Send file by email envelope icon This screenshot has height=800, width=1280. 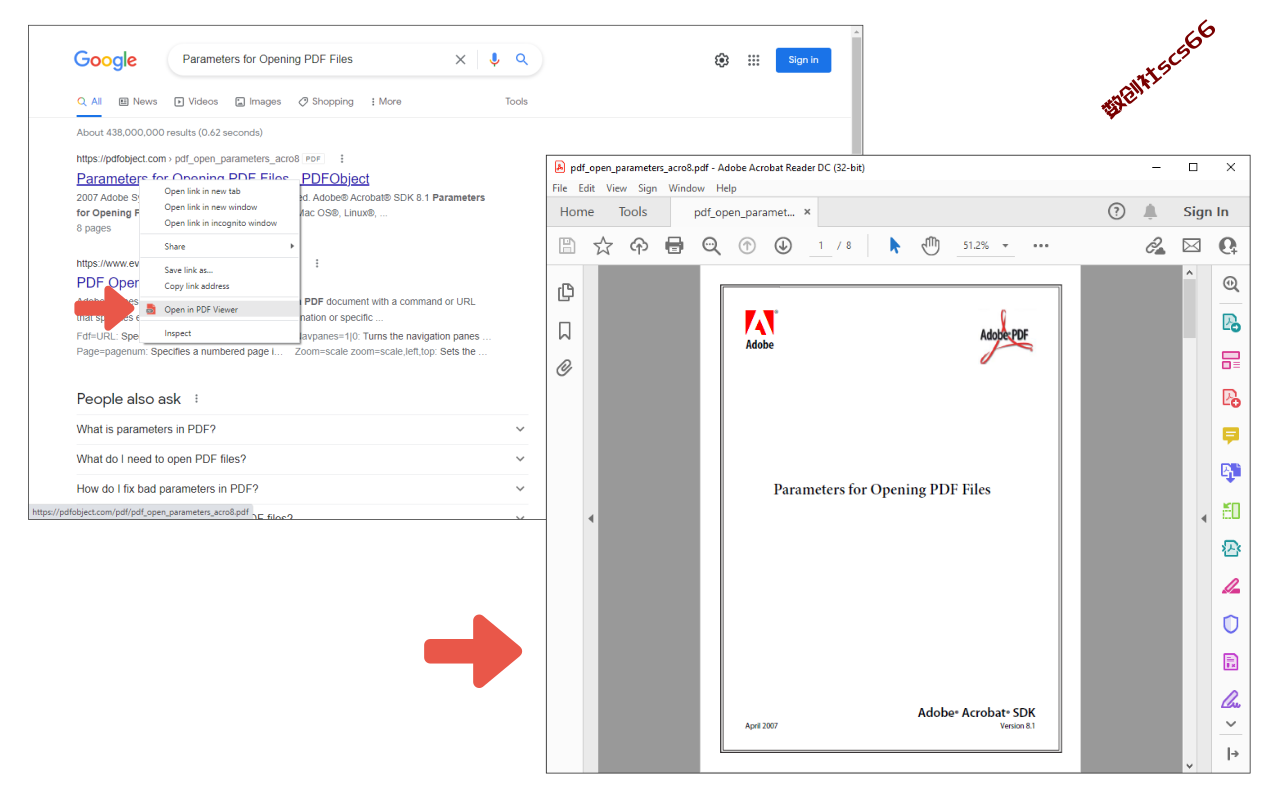[x=1191, y=245]
